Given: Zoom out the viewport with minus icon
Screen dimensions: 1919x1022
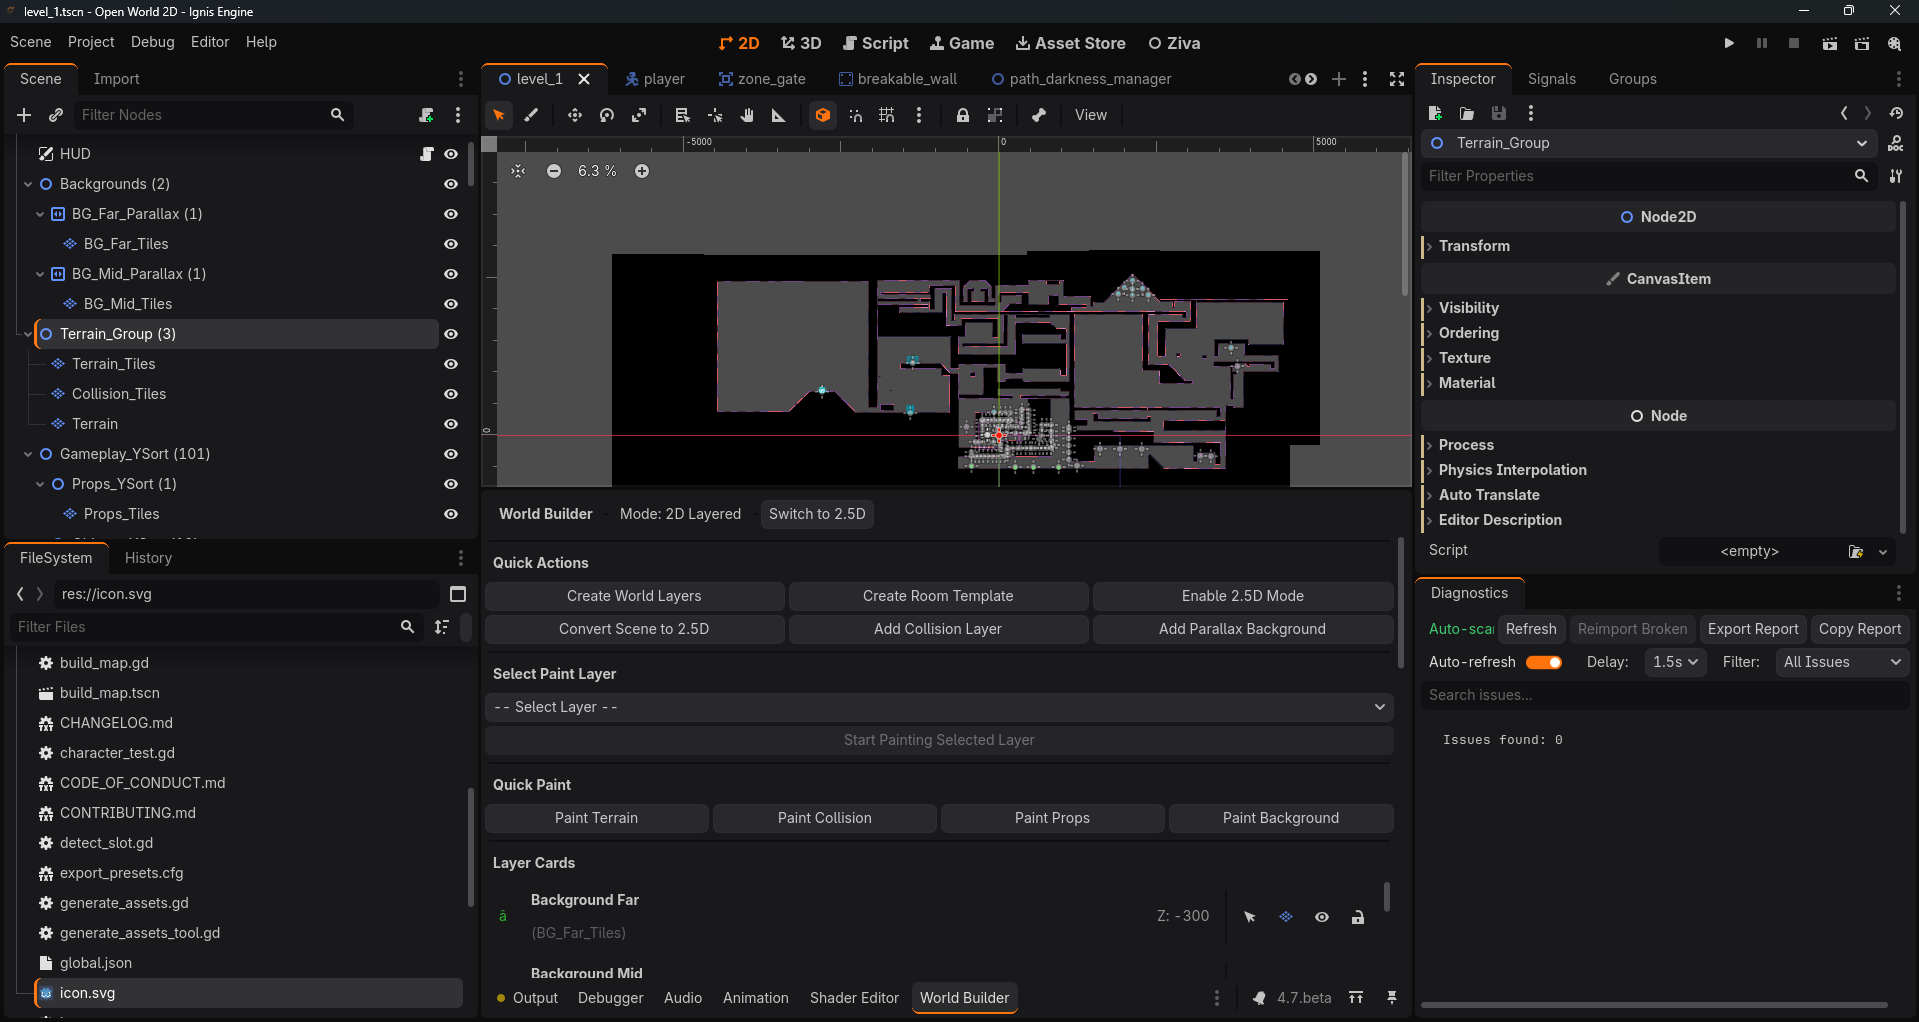Looking at the screenshot, I should 554,171.
